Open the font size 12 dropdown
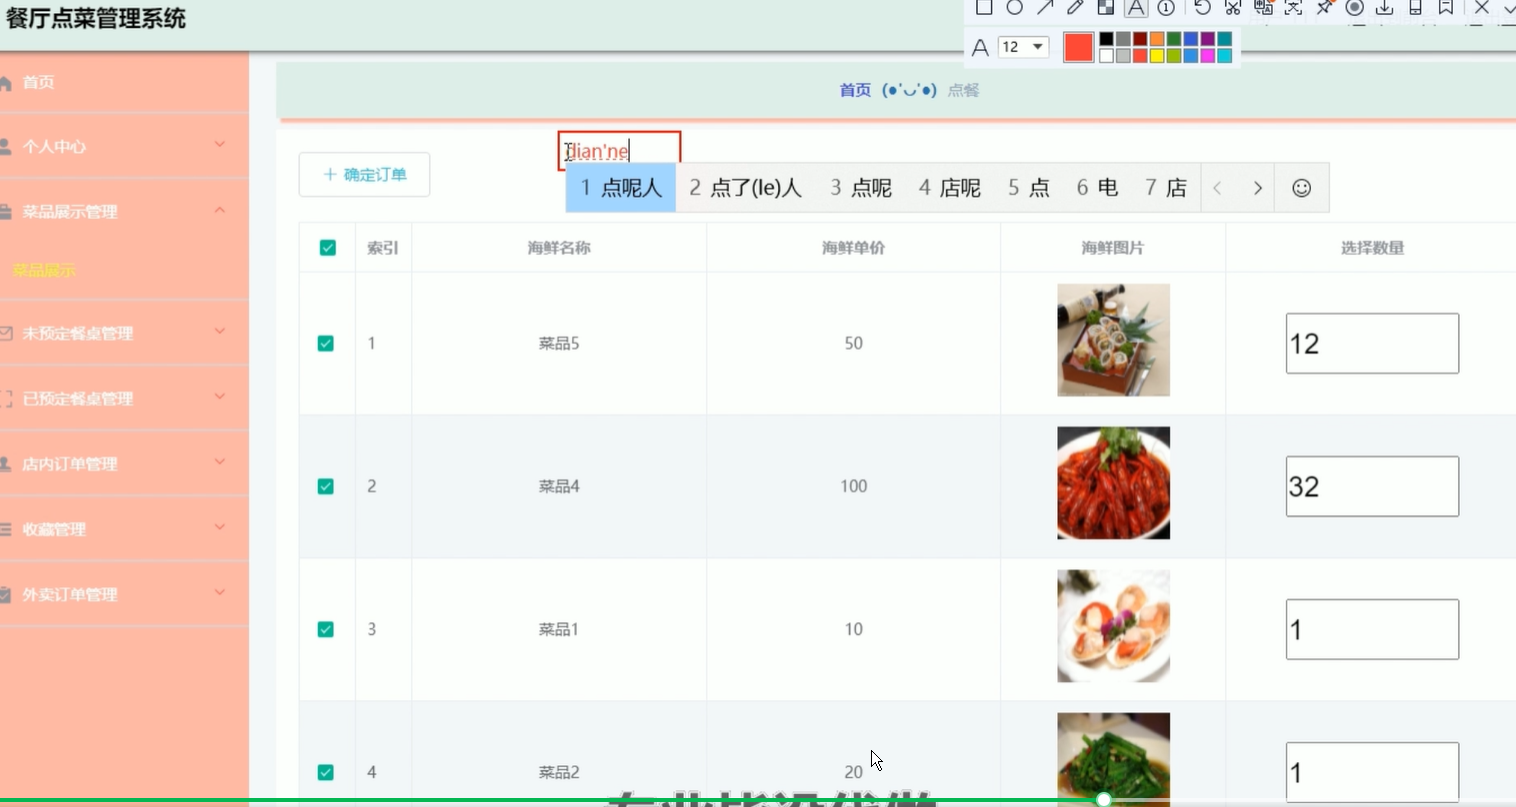Screen dimensions: 1516x807 pyautogui.click(x=1023, y=47)
